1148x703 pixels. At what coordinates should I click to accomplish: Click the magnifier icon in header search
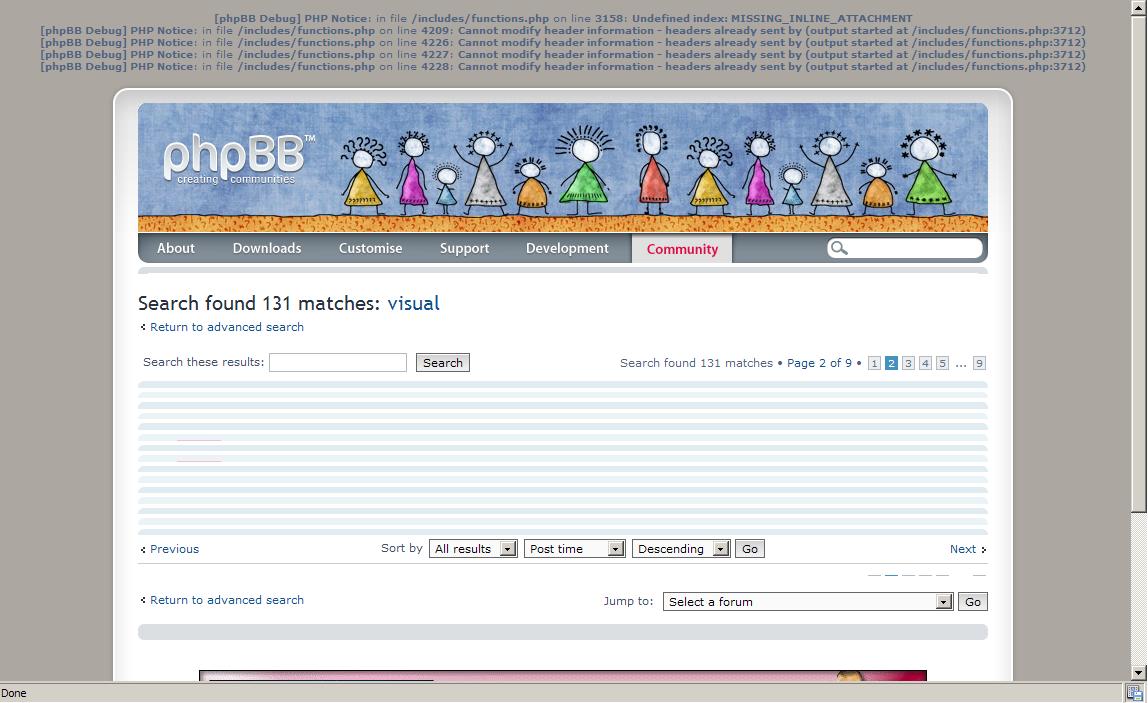click(x=840, y=248)
